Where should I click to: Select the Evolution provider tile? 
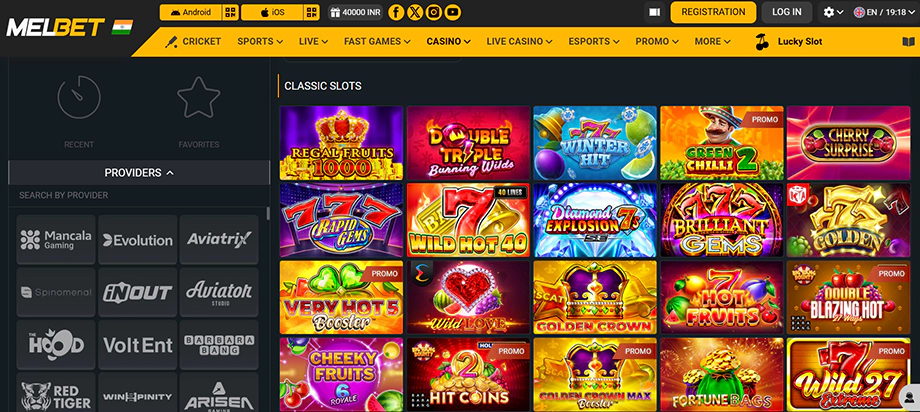[138, 239]
